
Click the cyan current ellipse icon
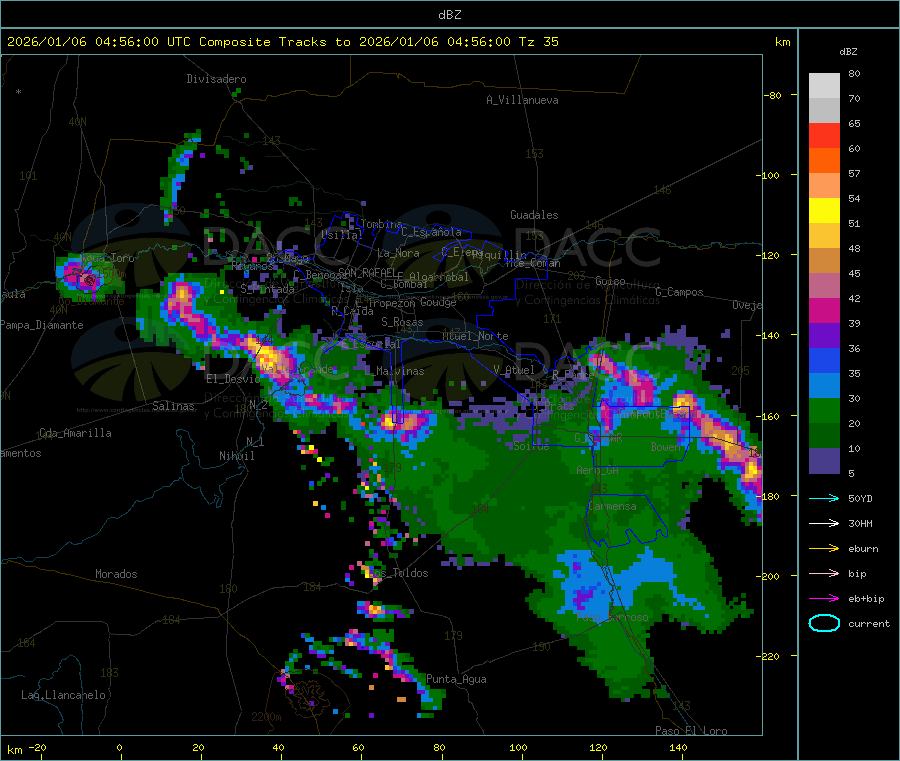pos(824,623)
